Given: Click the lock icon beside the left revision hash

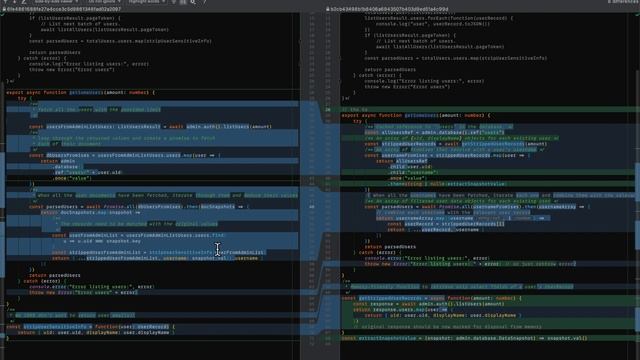Looking at the screenshot, I should 4,9.
